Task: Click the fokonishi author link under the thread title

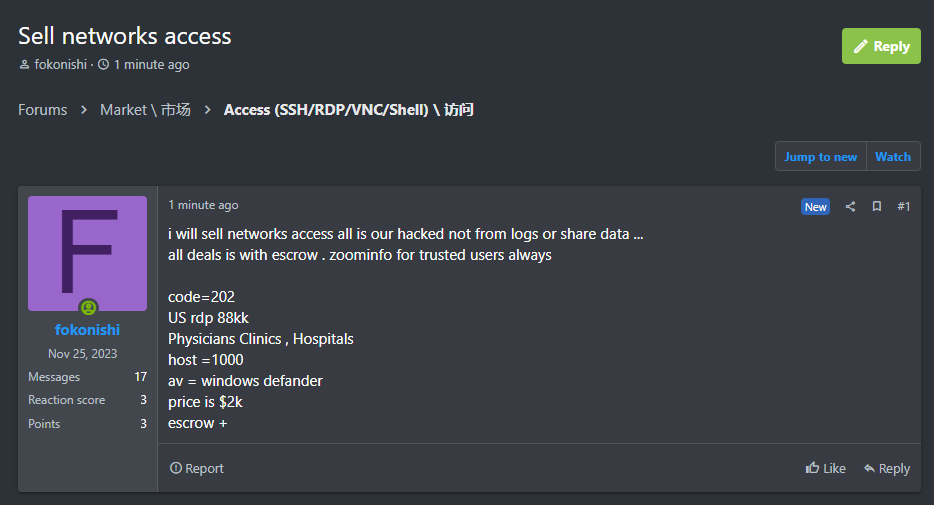Action: [61, 65]
